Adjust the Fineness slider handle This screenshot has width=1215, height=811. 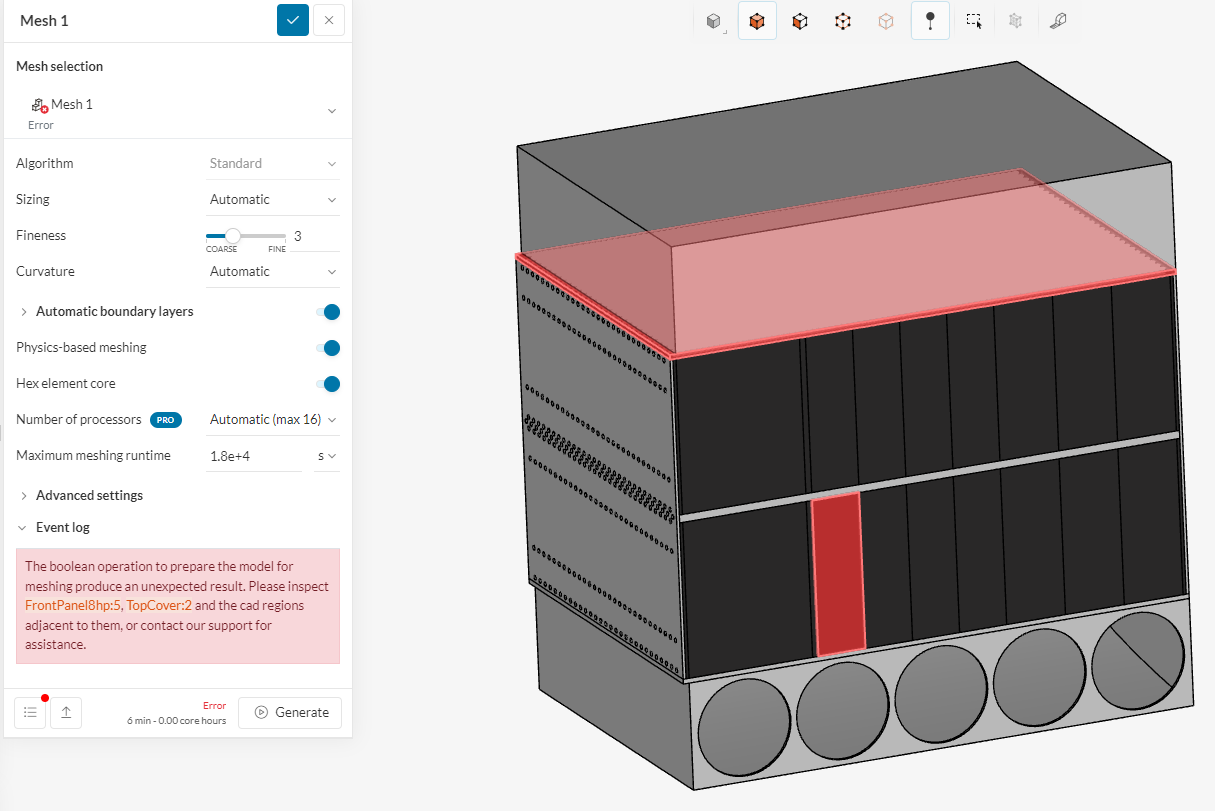pos(233,236)
